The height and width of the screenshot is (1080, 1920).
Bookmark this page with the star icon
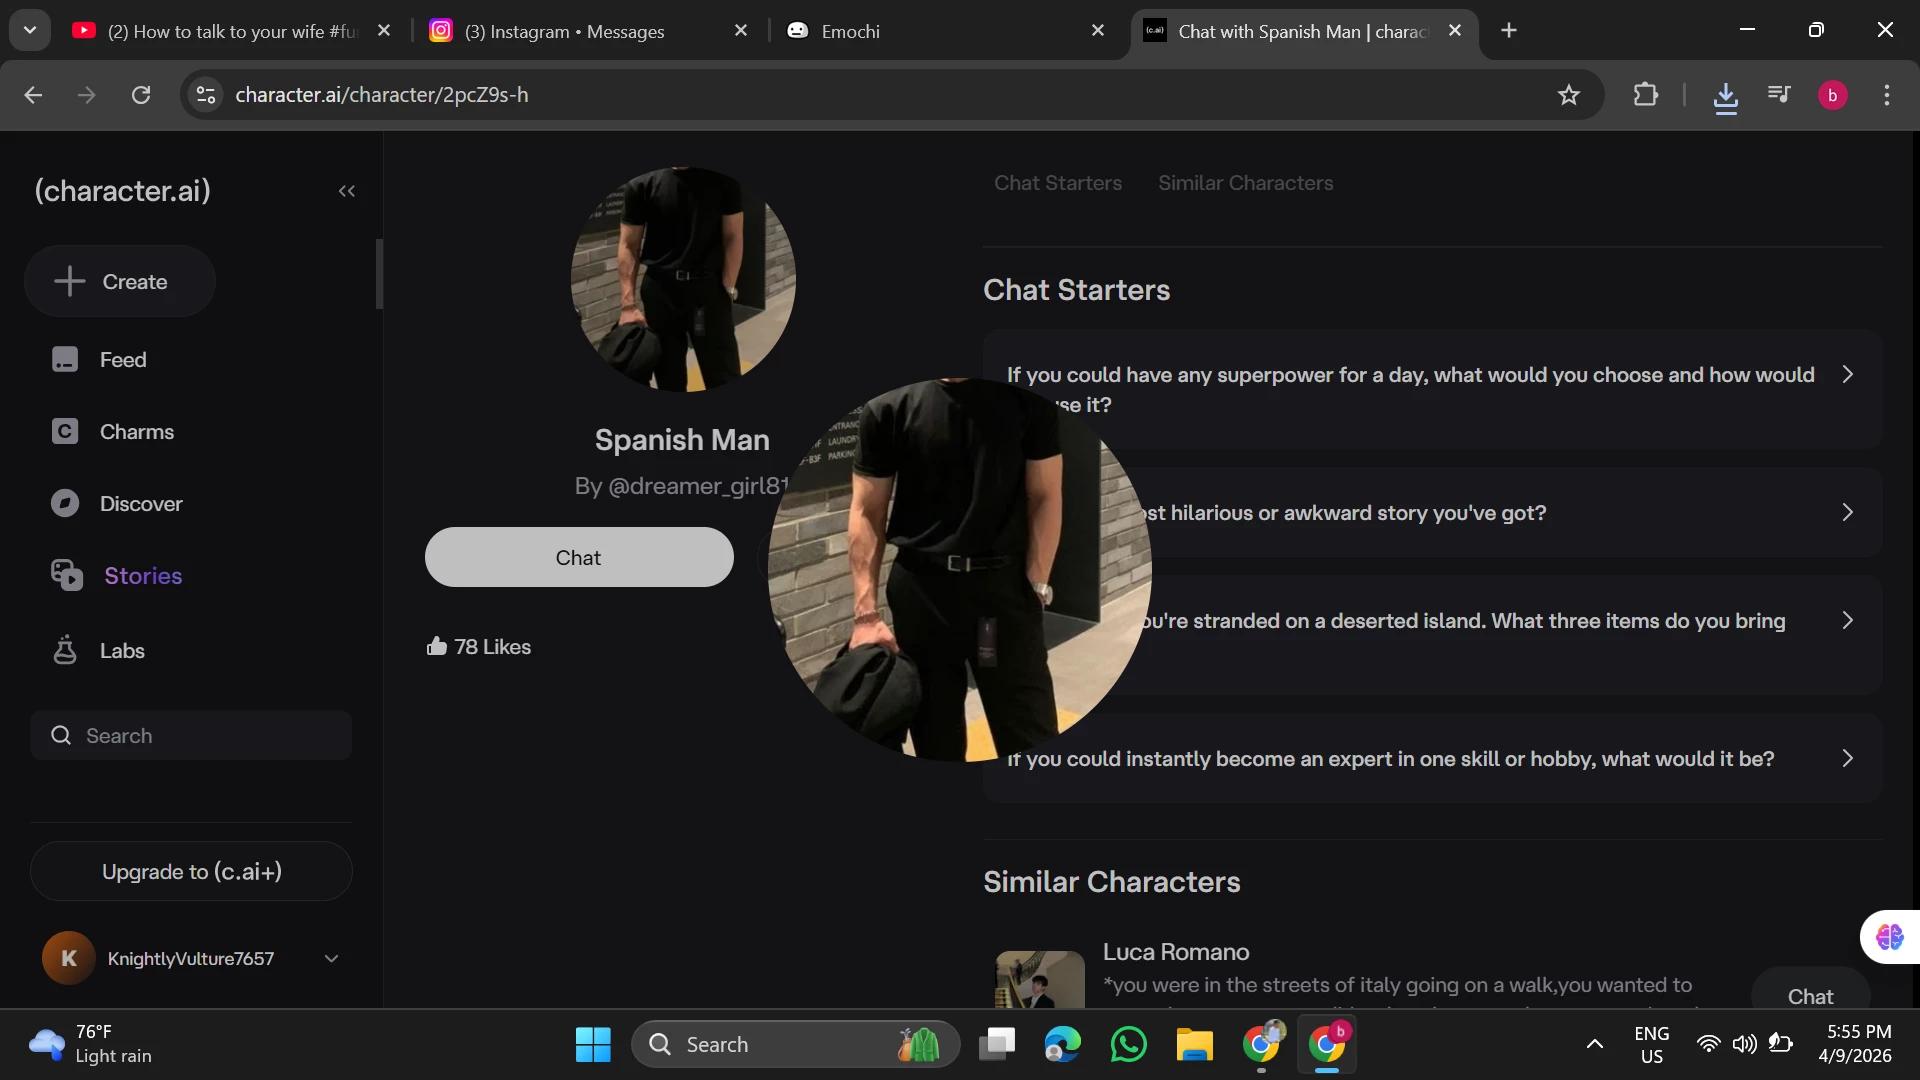point(1569,95)
